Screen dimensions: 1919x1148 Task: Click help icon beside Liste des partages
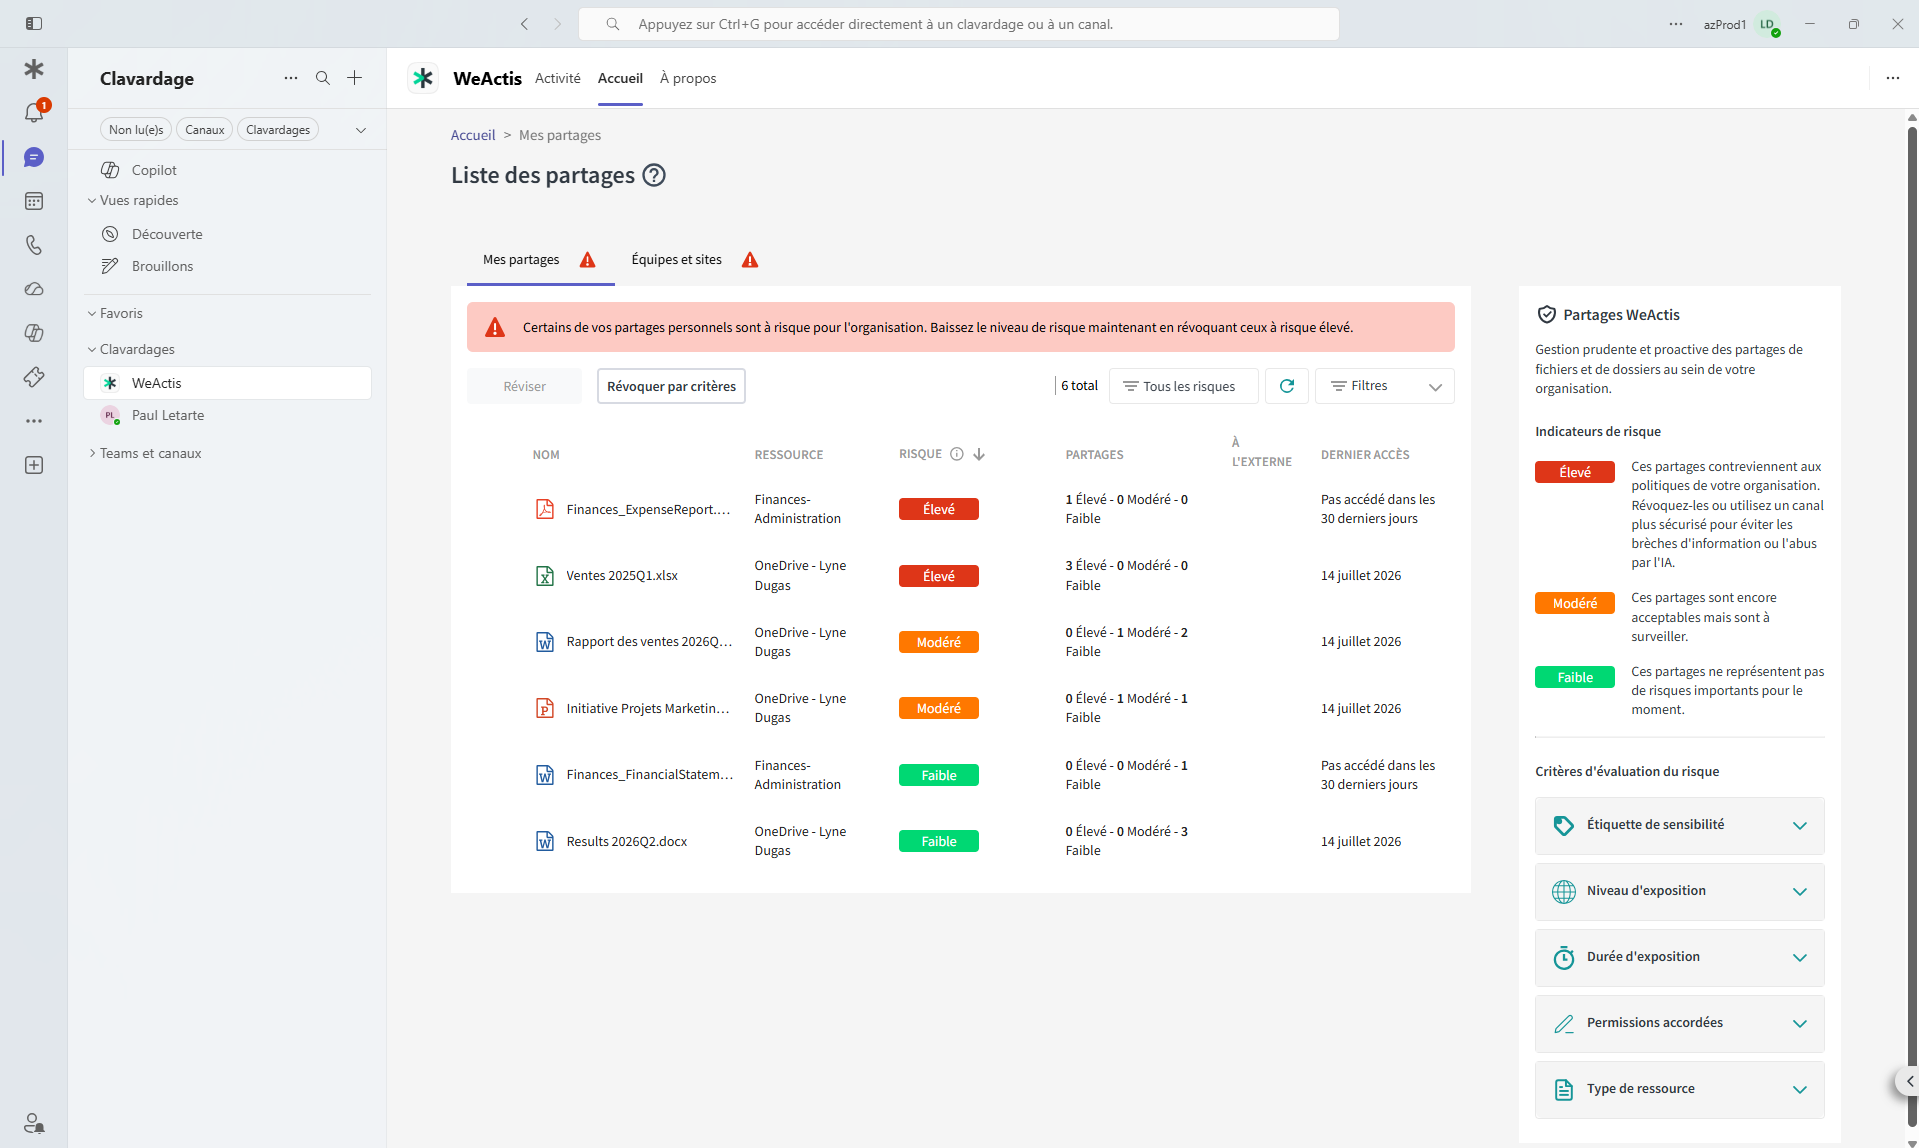pyautogui.click(x=654, y=175)
